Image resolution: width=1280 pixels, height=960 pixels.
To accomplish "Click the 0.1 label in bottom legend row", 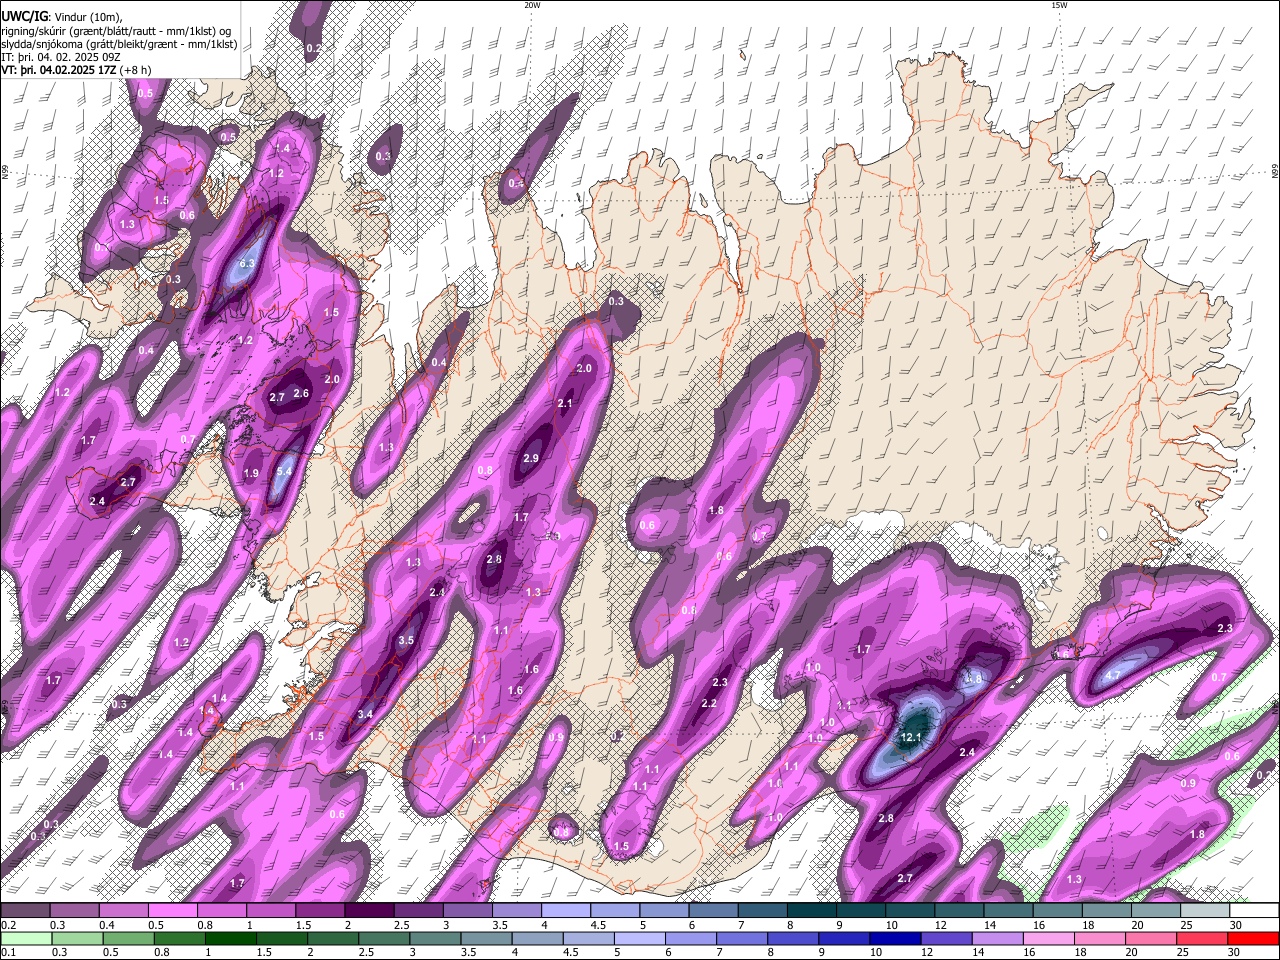I will [x=8, y=952].
